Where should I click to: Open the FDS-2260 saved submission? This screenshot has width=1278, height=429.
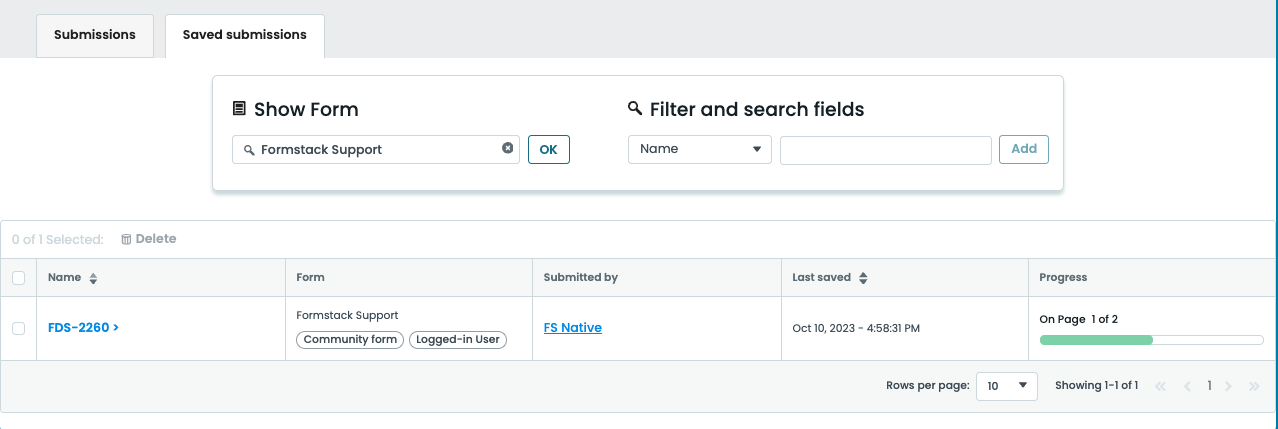pos(83,327)
